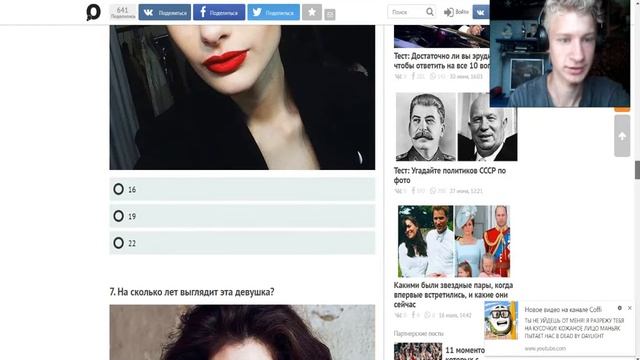
Task: Click the page vertical scrollbar thumb
Action: coord(637,170)
